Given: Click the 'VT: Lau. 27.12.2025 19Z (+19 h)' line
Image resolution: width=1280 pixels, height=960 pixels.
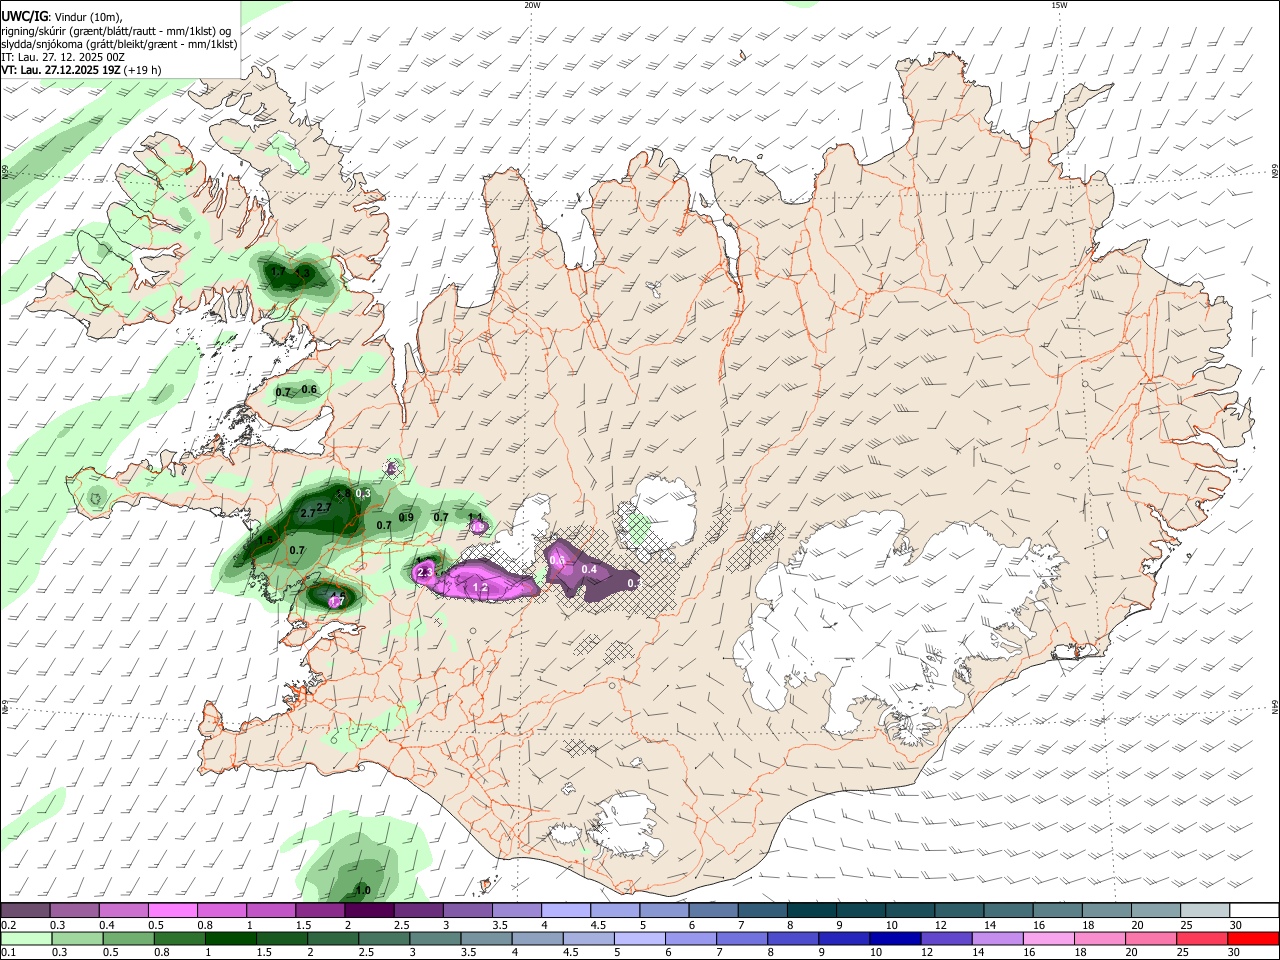Looking at the screenshot, I should point(81,70).
